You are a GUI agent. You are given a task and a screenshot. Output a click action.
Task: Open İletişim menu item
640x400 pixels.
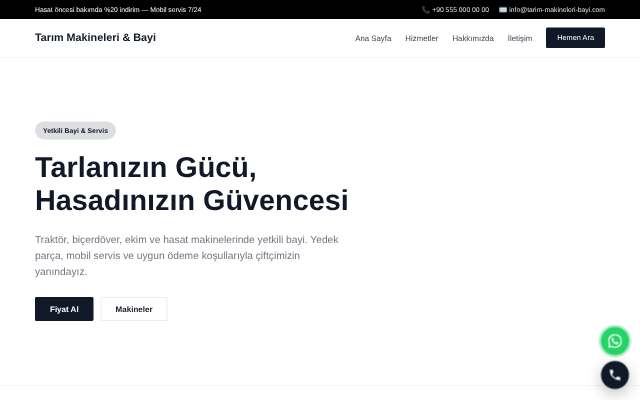520,38
